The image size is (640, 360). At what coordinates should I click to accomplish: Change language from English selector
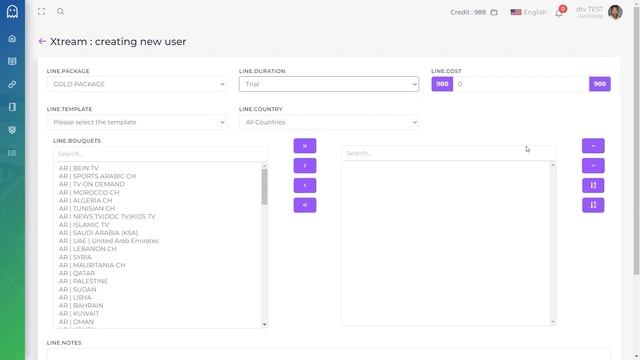pyautogui.click(x=529, y=12)
